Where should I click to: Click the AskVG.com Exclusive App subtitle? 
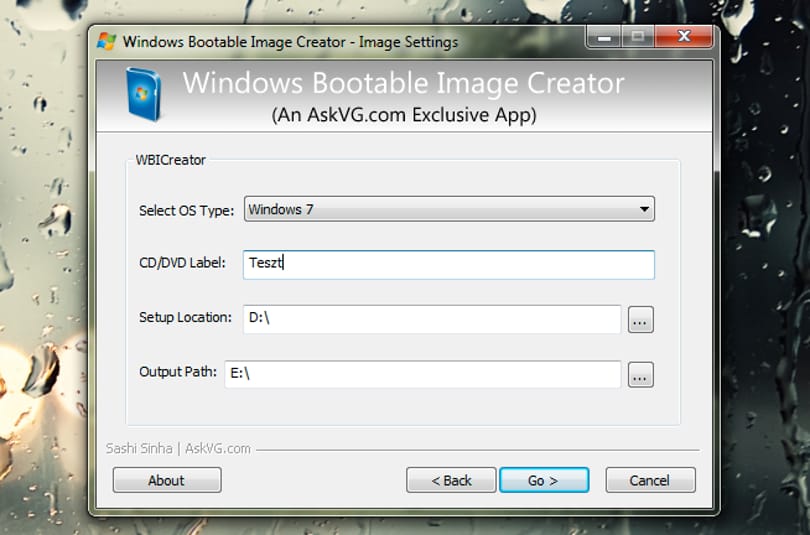[404, 115]
